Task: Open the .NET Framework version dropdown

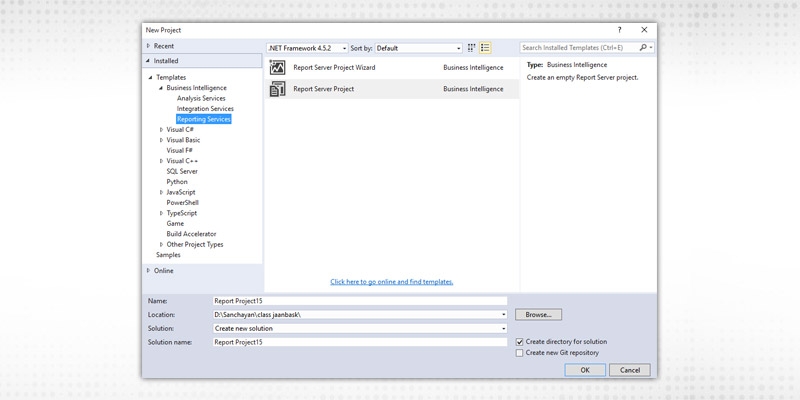Action: point(307,47)
